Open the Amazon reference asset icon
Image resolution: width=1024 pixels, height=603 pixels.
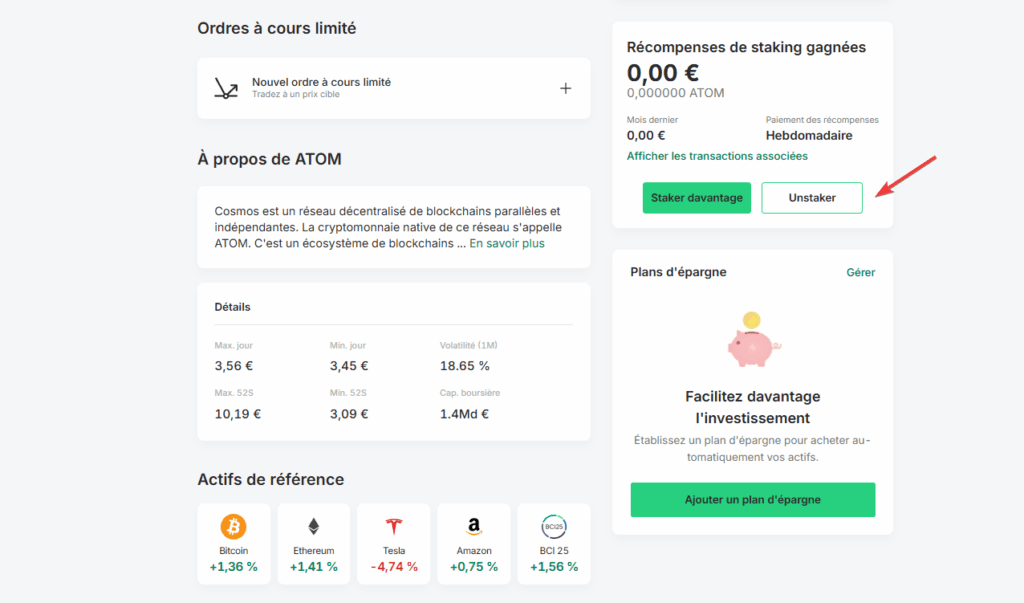[474, 527]
